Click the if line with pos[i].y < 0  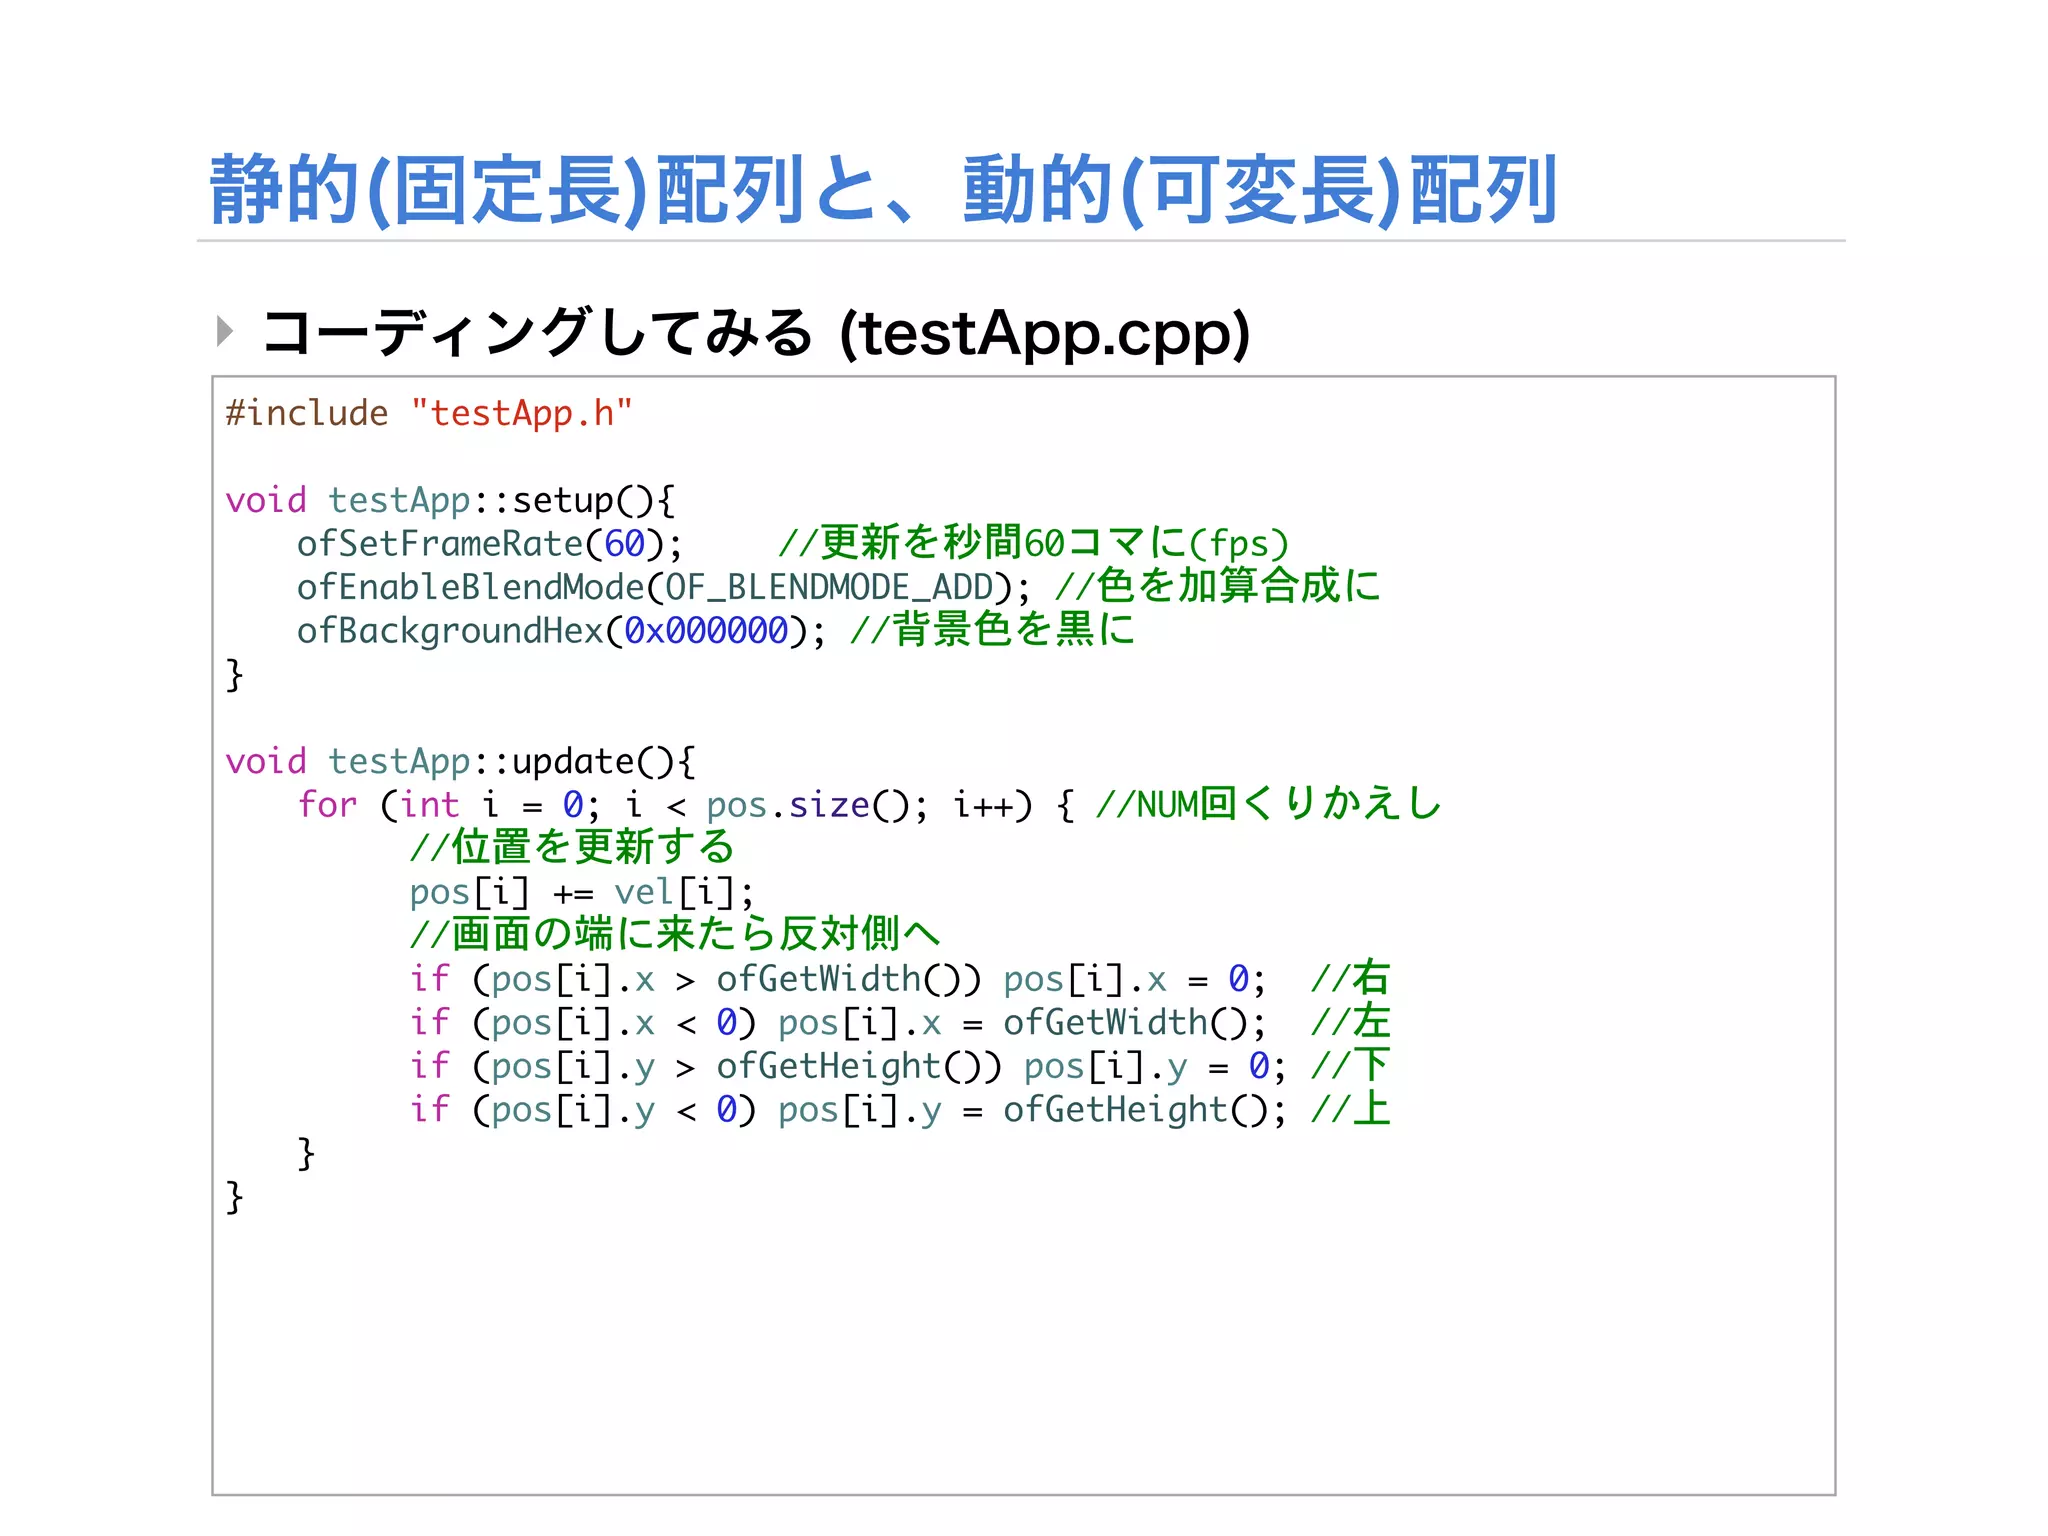[848, 1110]
